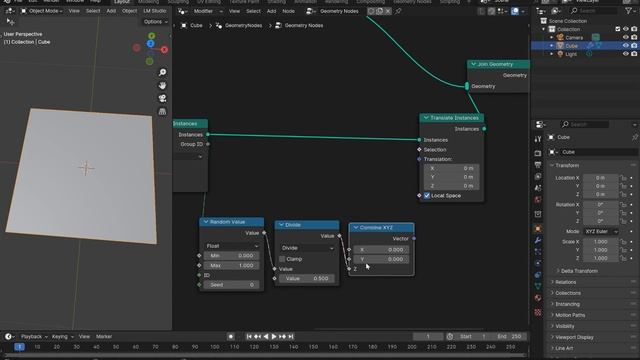Click the viewport zoom magnifier icon

coord(162,73)
